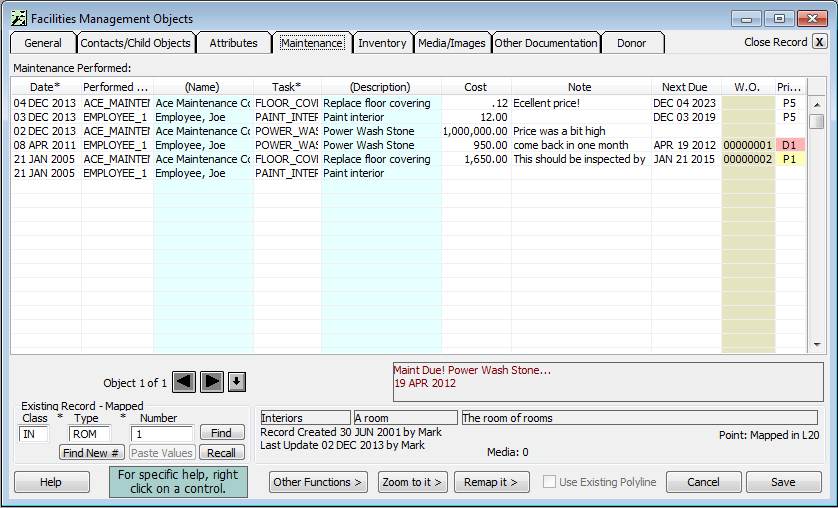Click 'come back in one month' note
The height and width of the screenshot is (508, 838).
pyautogui.click(x=580, y=145)
